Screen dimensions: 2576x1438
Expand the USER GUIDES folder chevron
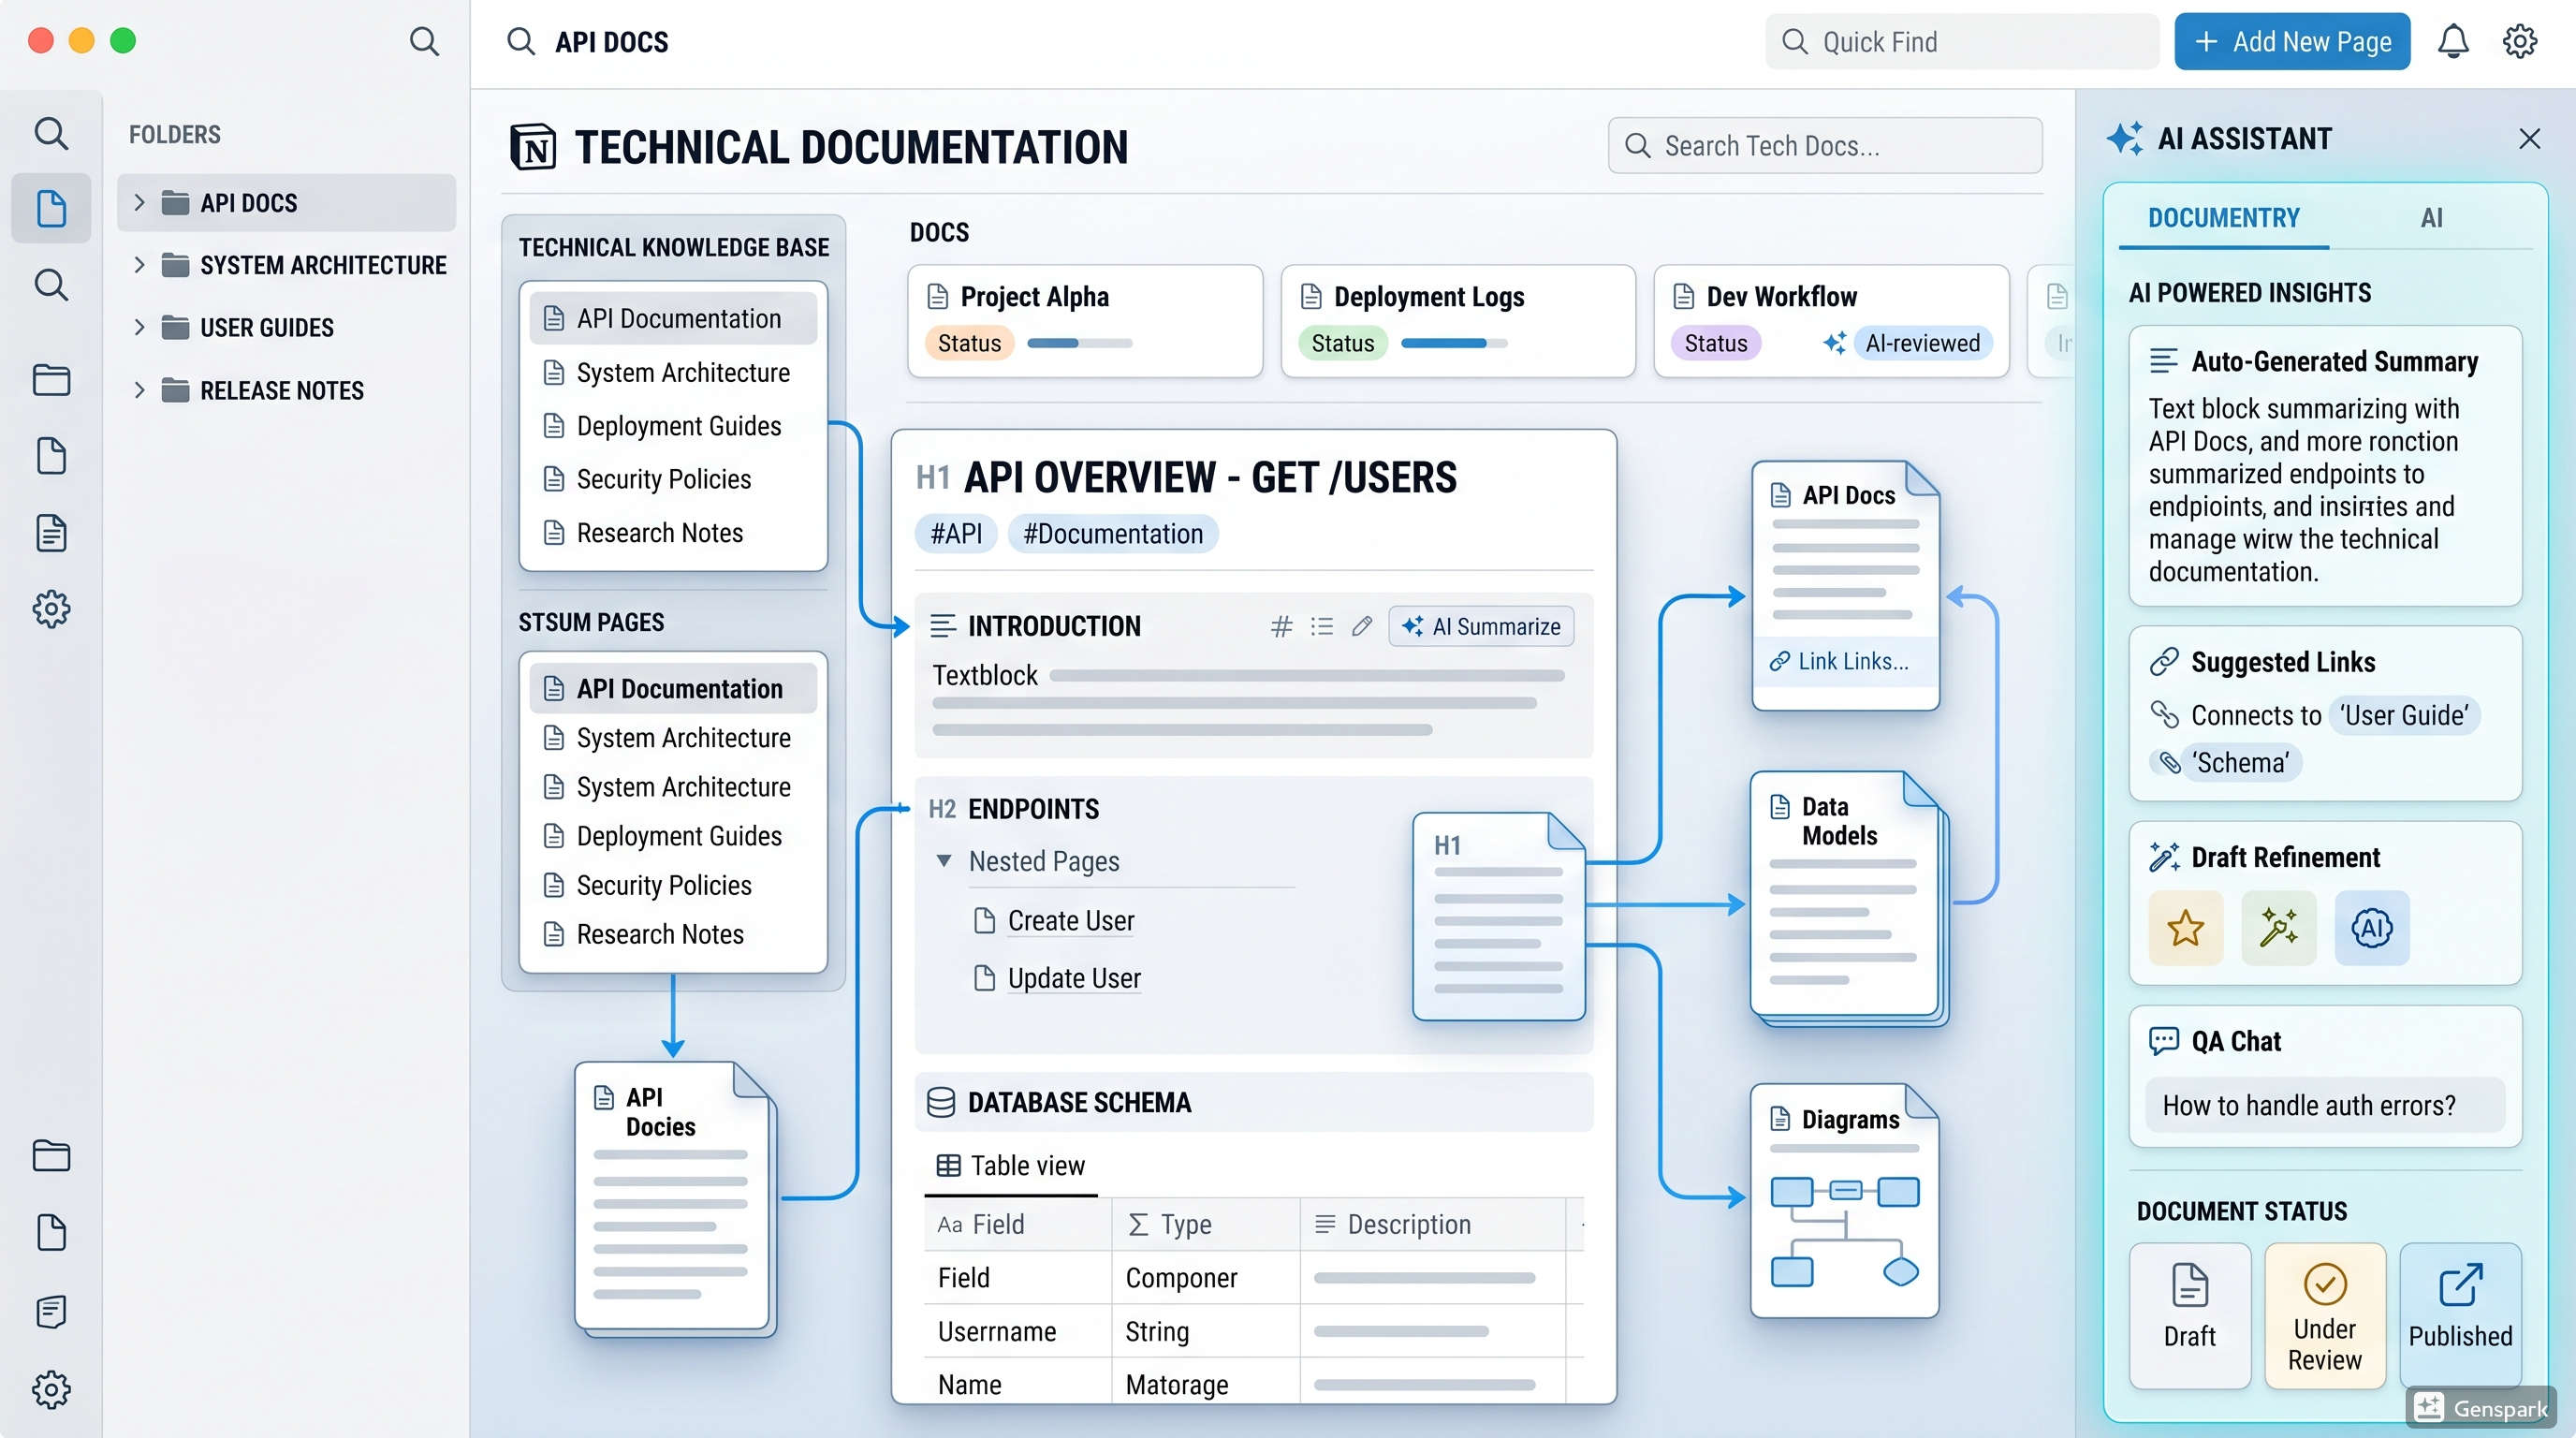[x=139, y=327]
